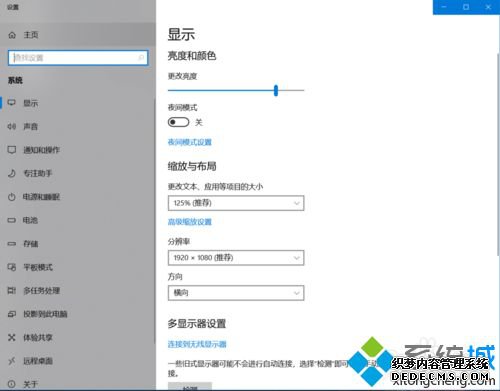The height and width of the screenshot is (391, 500).
Task: Open 多任务处理 settings page
Action: point(78,290)
